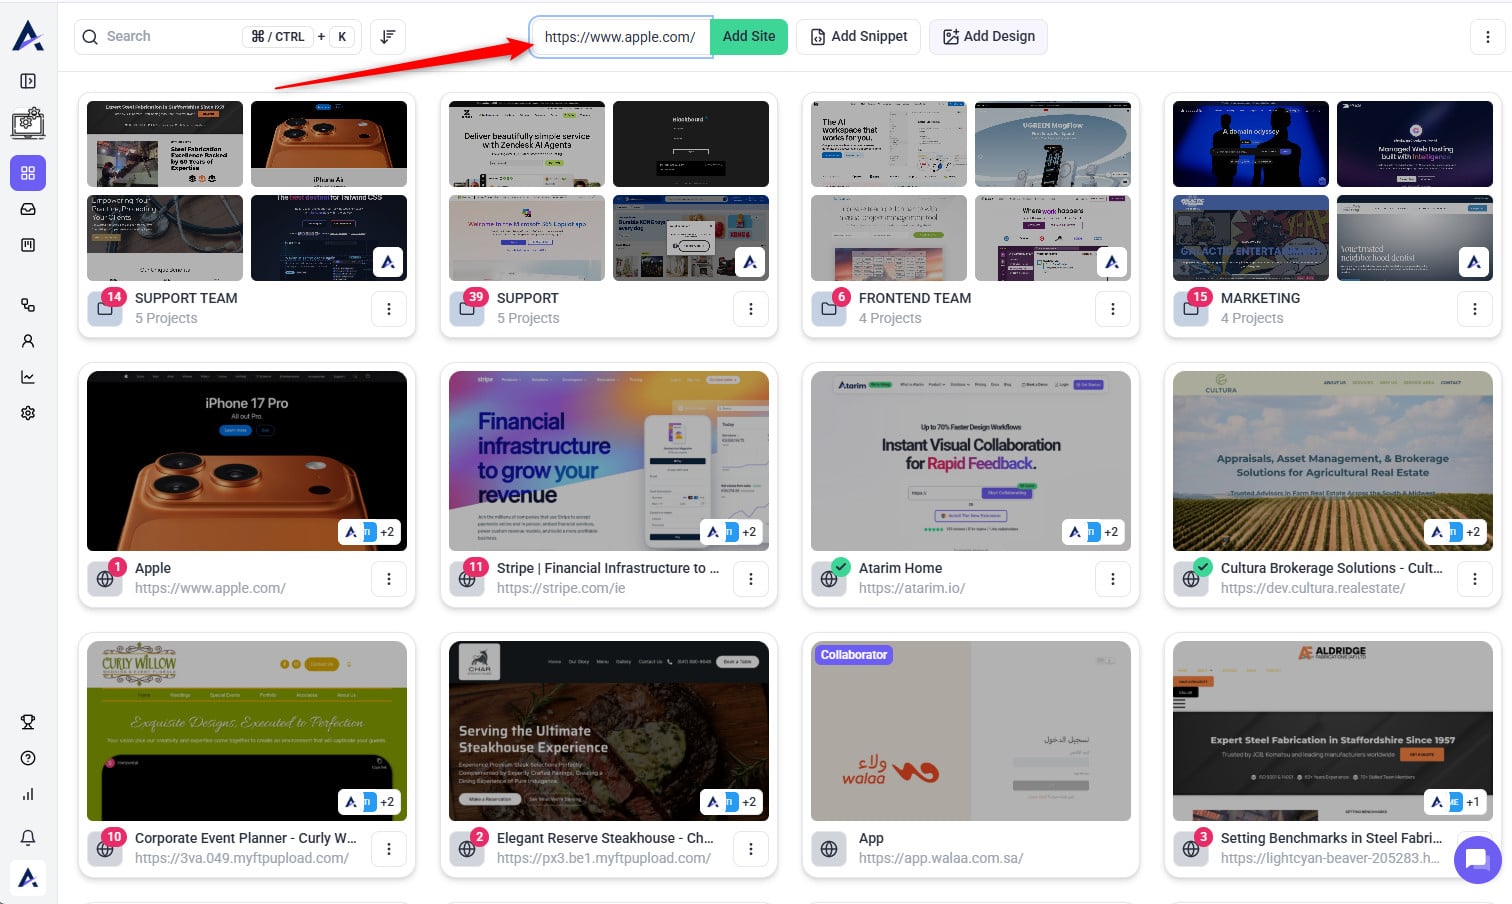Image resolution: width=1512 pixels, height=904 pixels.
Task: Click the Add Design button
Action: (x=988, y=37)
